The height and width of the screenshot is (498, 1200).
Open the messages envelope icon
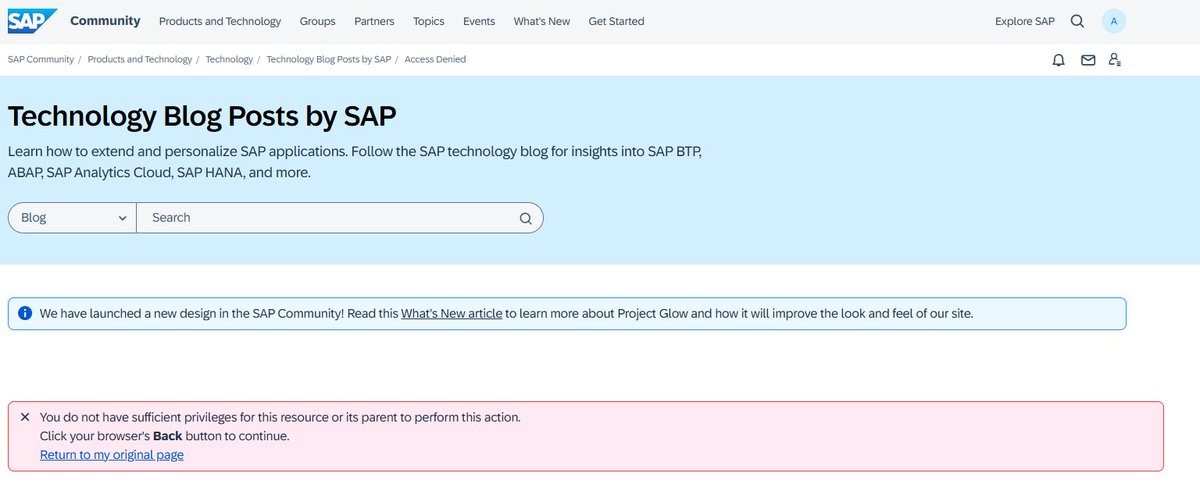(x=1088, y=60)
